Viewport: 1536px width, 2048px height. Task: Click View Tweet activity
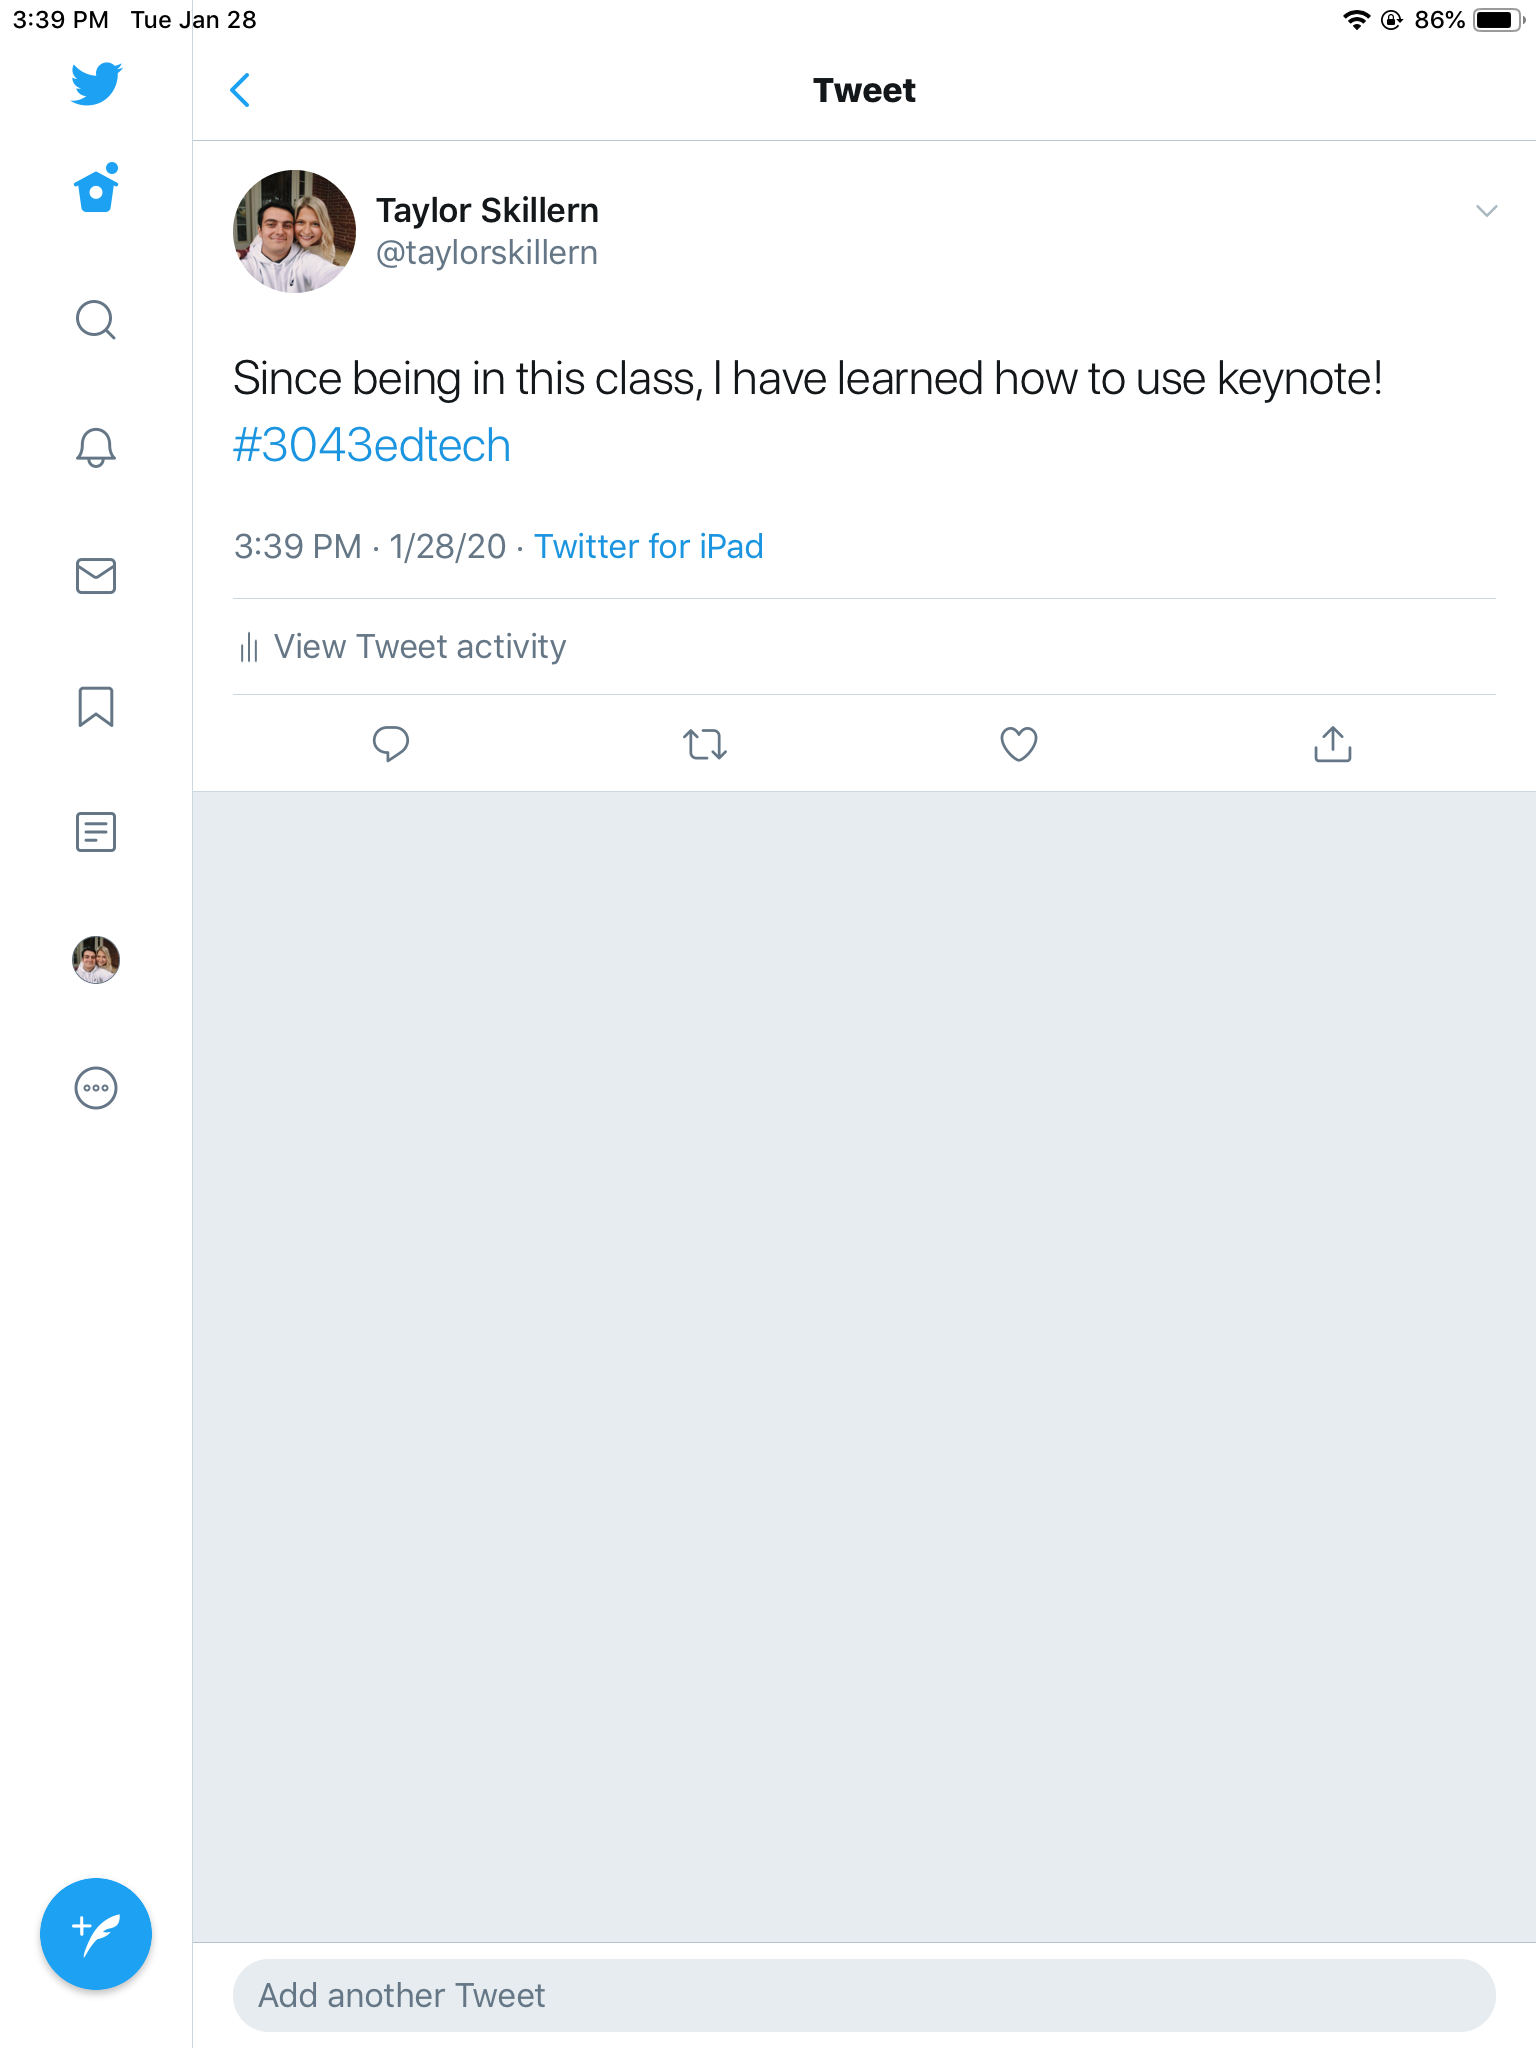(418, 647)
